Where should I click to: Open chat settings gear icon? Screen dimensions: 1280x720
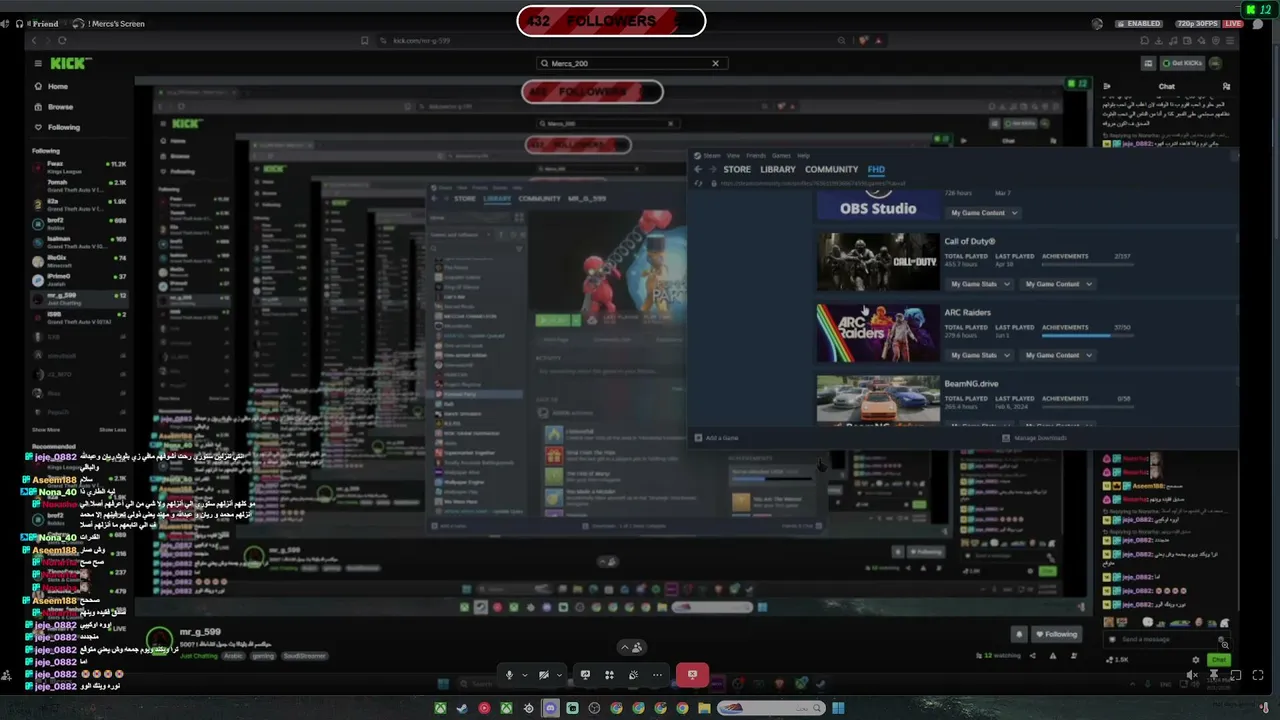coord(1196,660)
